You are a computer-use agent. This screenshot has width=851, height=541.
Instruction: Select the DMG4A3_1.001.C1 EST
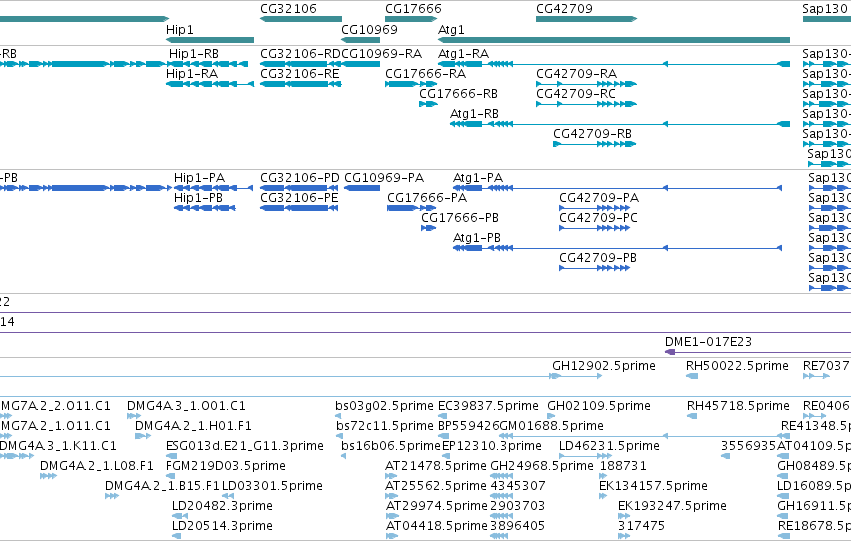point(134,416)
